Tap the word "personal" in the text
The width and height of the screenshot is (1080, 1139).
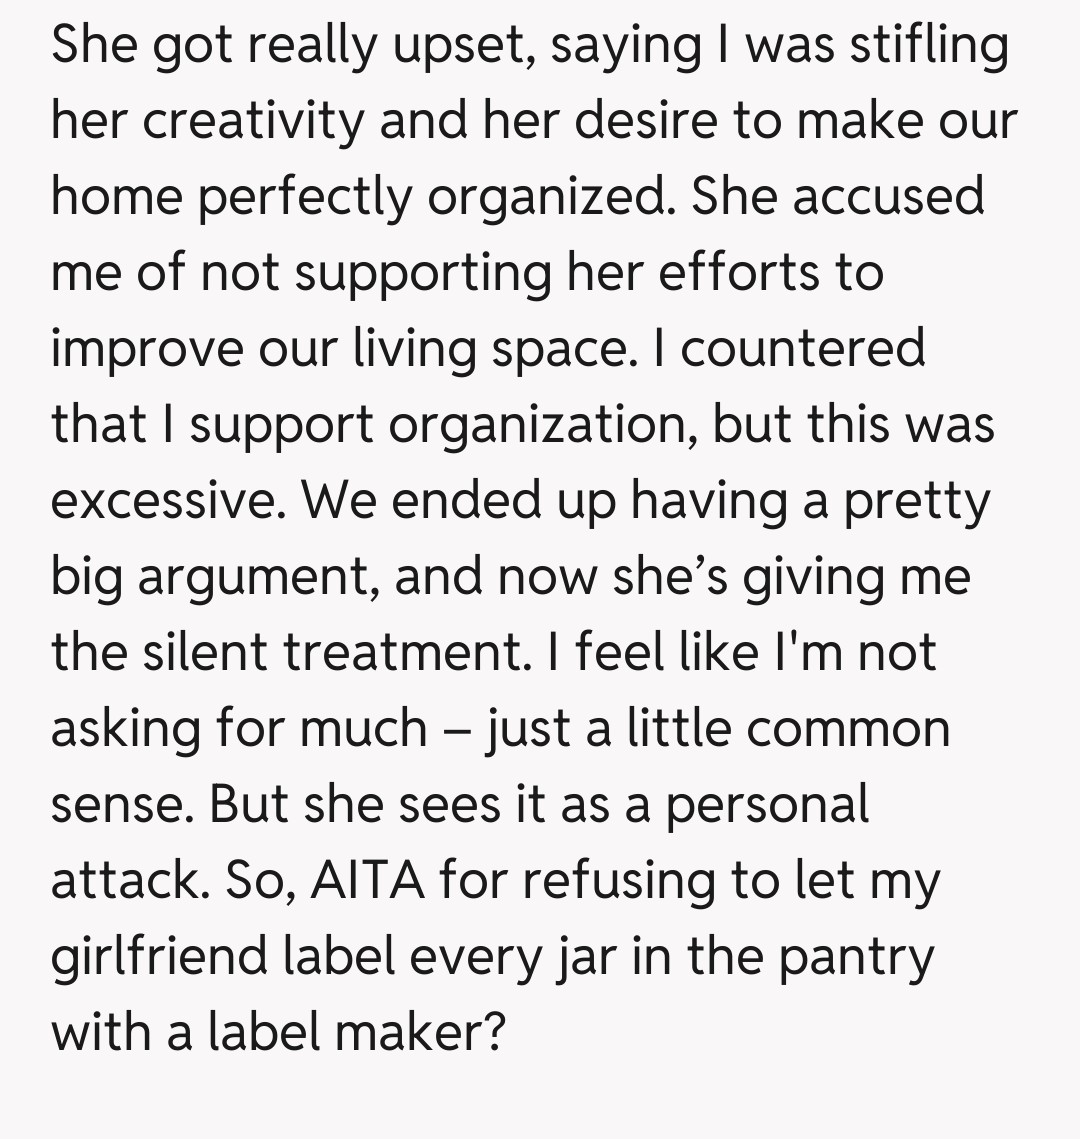click(767, 805)
